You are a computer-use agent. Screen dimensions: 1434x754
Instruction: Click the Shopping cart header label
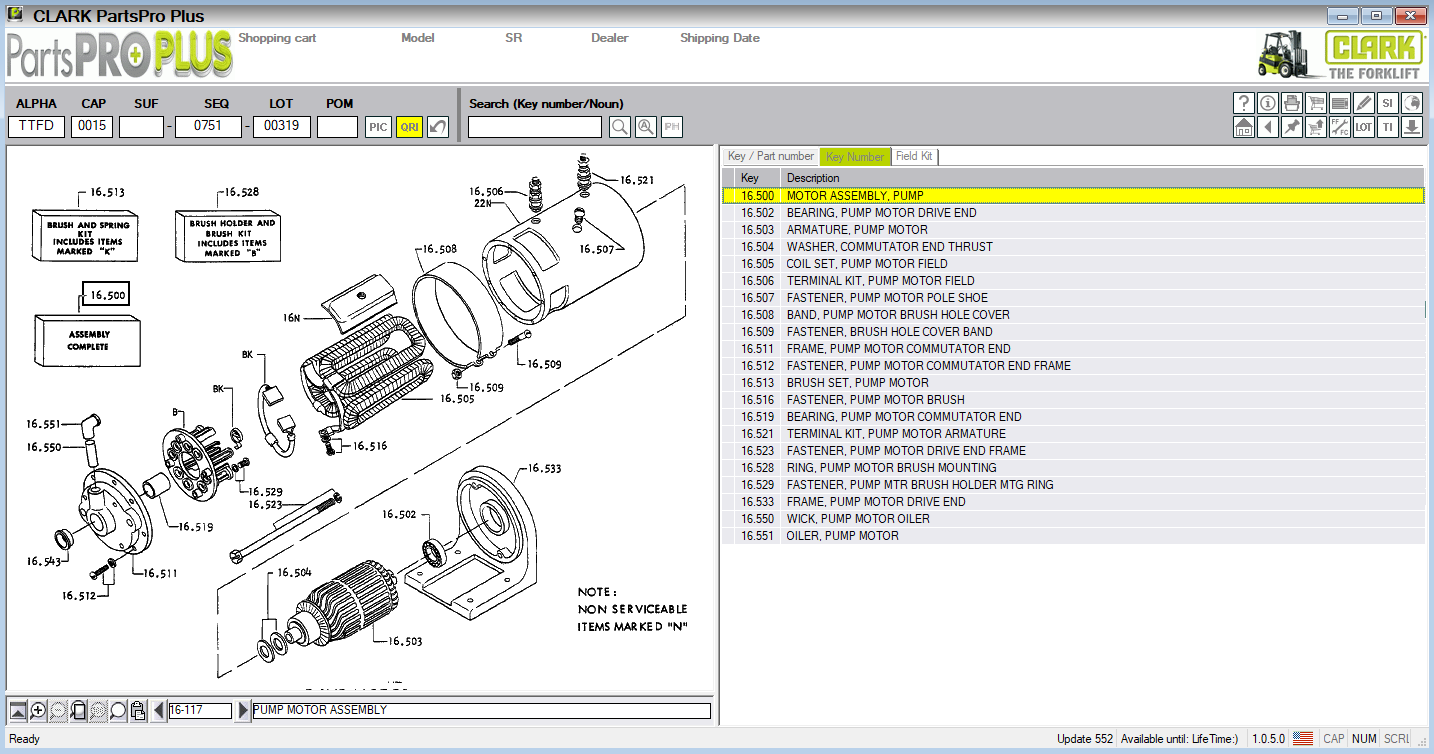277,38
